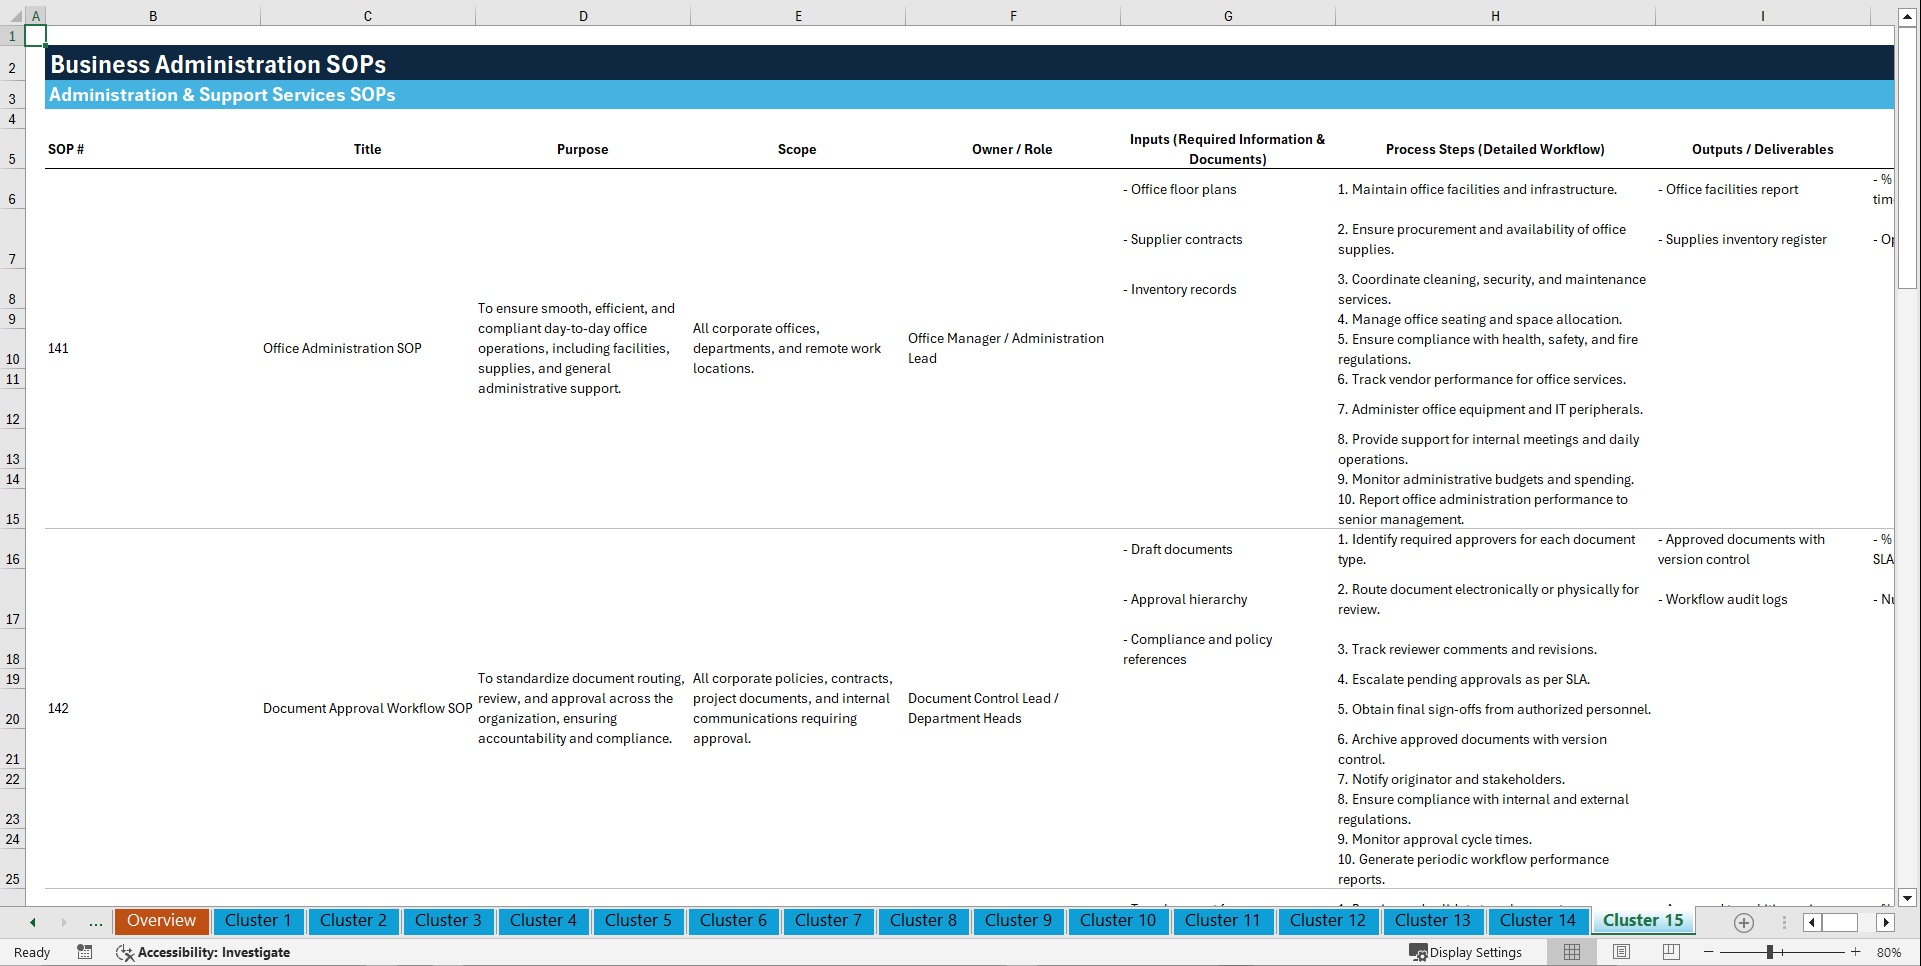This screenshot has height=966, width=1921.
Task: Zoom out using the minus icon
Action: coord(1708,952)
